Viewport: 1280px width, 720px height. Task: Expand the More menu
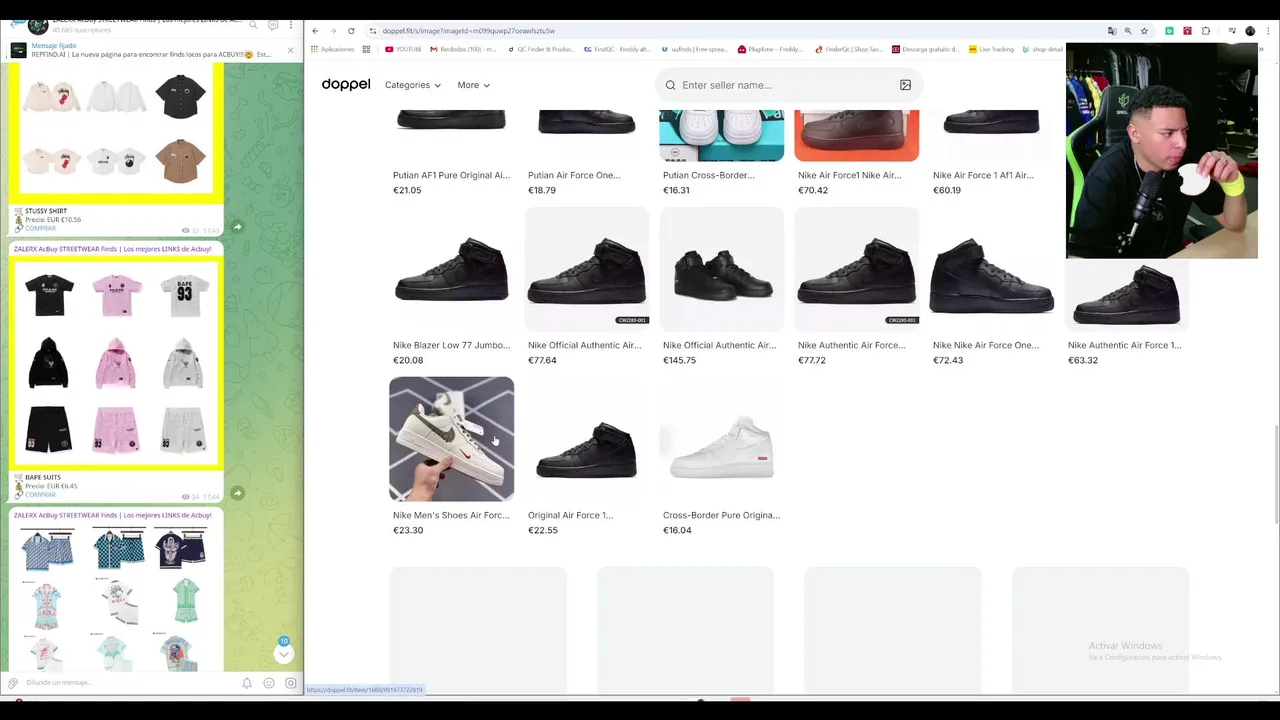[x=473, y=85]
